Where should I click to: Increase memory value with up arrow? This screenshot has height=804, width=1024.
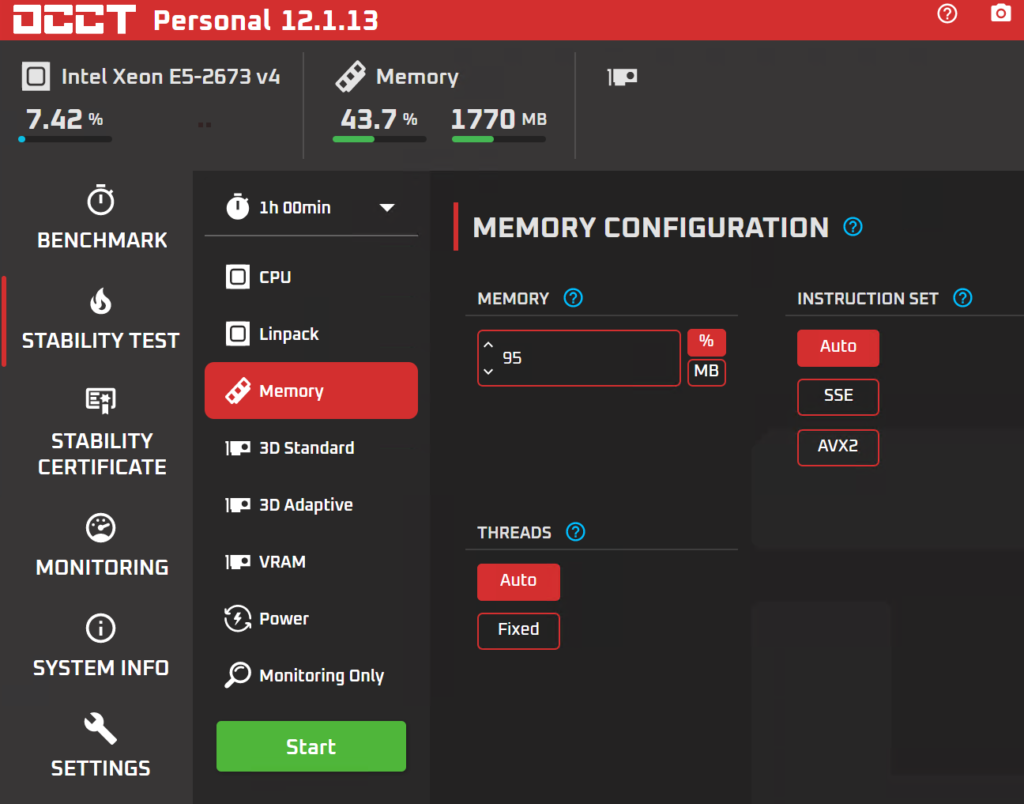[488, 344]
